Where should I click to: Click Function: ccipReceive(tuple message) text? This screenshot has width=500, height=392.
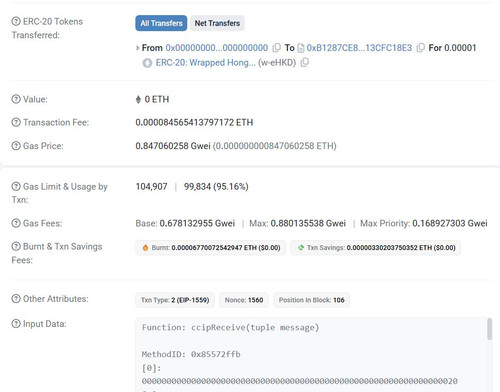point(230,328)
